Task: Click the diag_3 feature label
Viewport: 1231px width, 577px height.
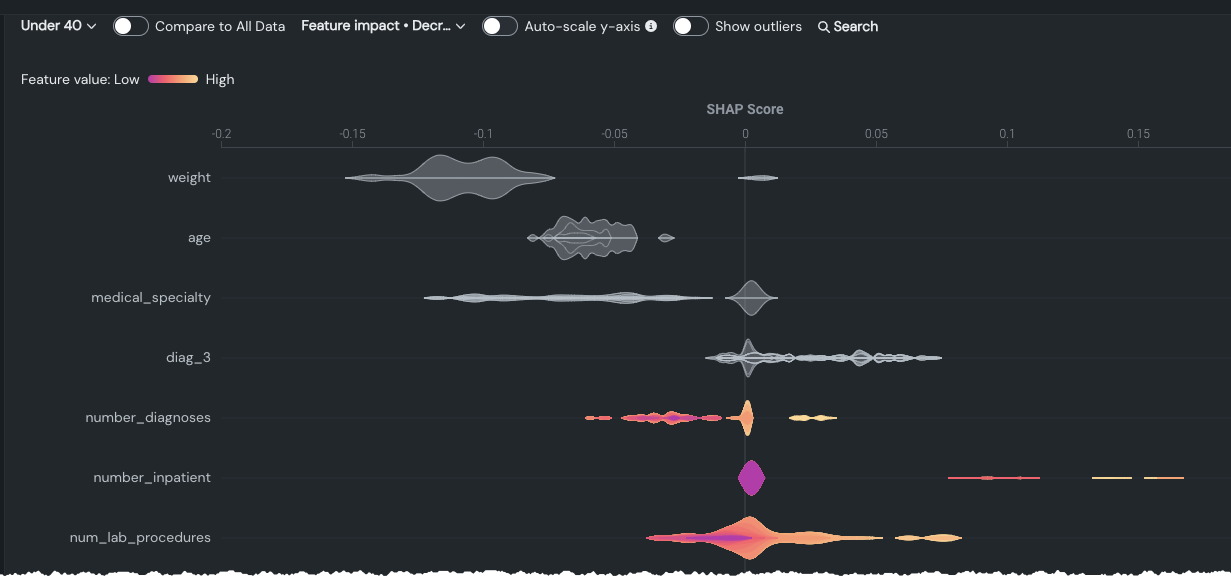Action: click(x=188, y=358)
